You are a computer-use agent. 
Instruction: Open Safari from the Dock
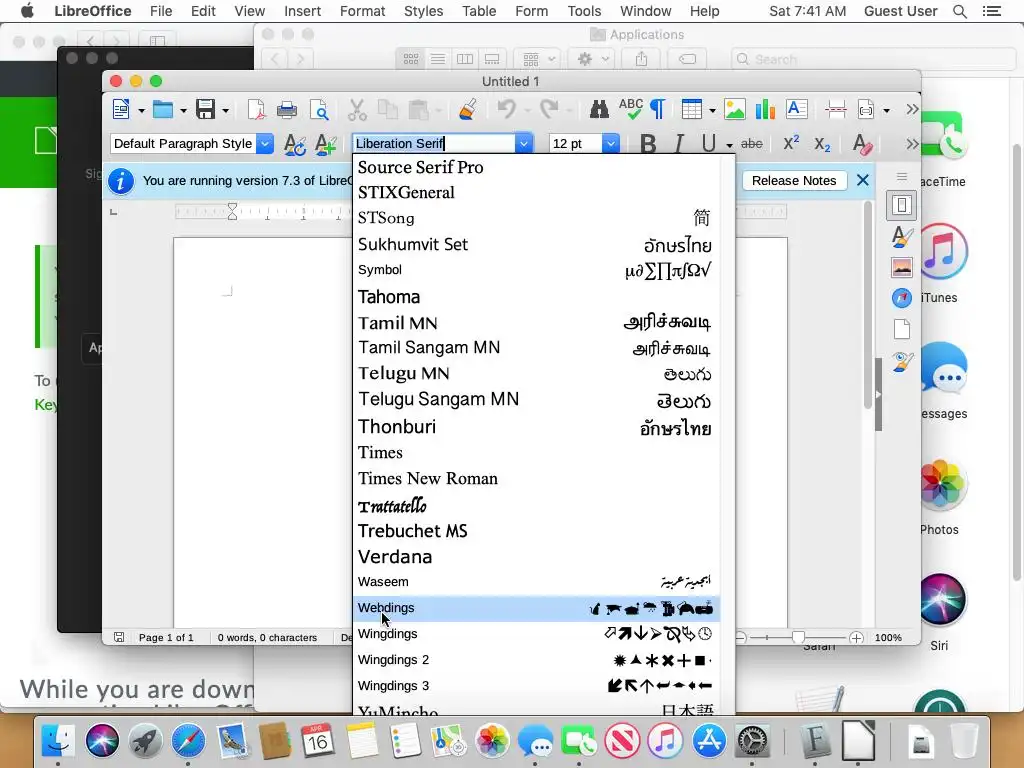(x=188, y=741)
